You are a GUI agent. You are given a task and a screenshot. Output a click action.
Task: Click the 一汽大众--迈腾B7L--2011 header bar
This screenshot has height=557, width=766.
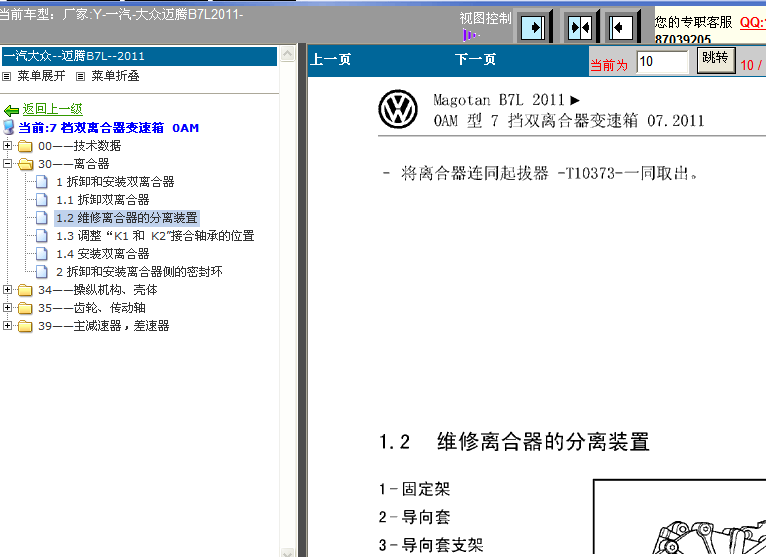click(x=139, y=56)
